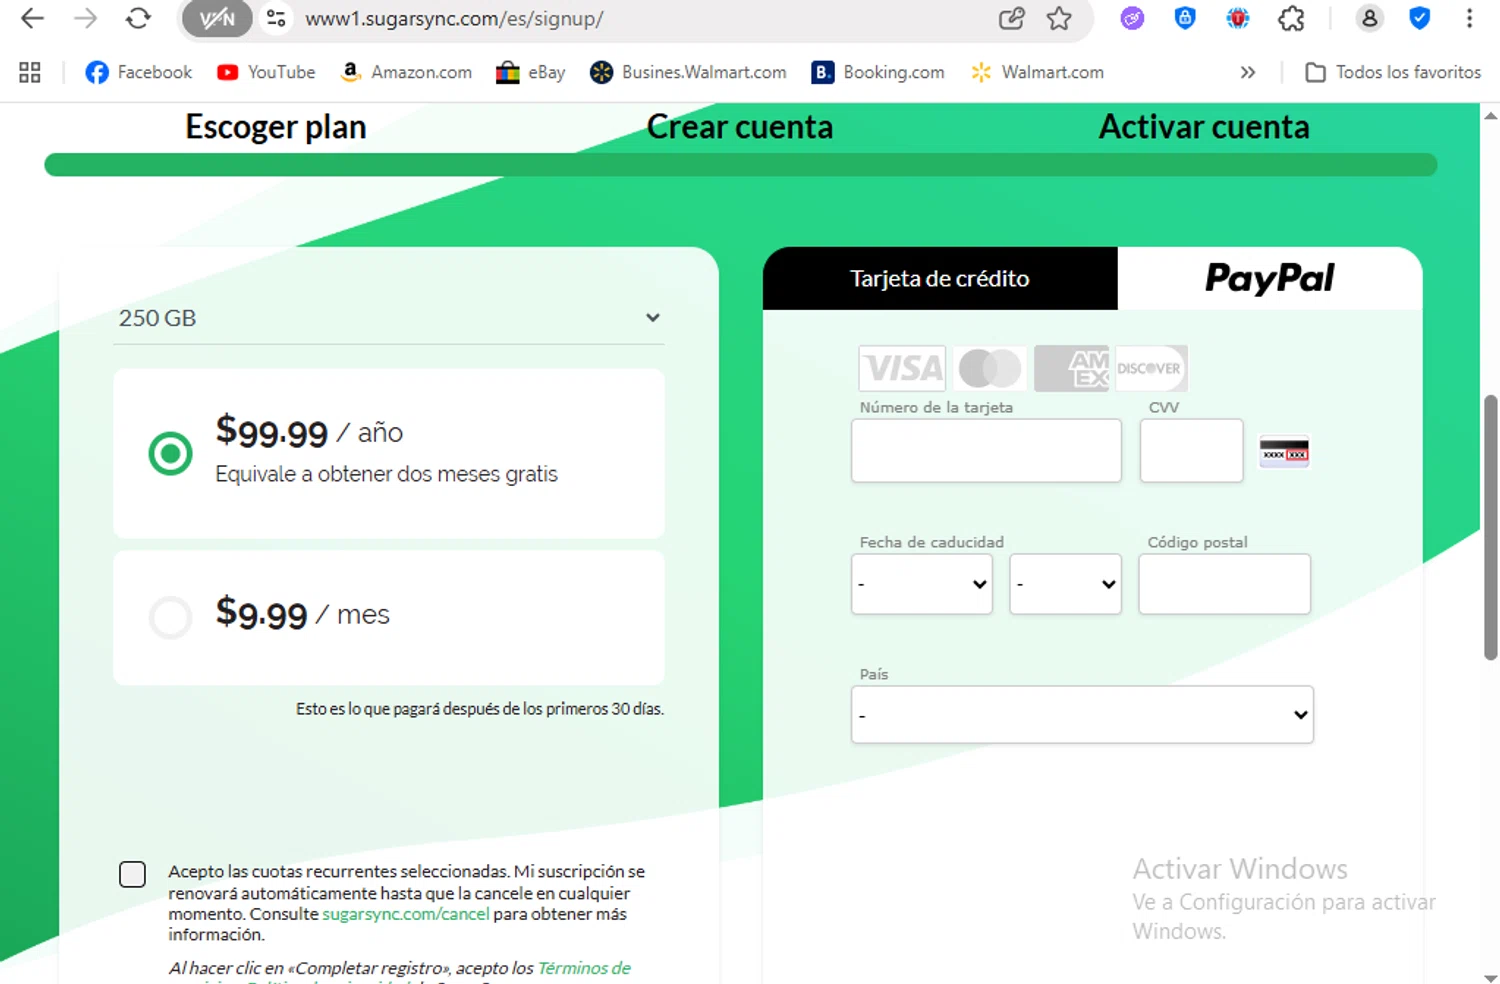Open the extensions puzzle menu
Viewport: 1500px width, 984px height.
click(1291, 18)
